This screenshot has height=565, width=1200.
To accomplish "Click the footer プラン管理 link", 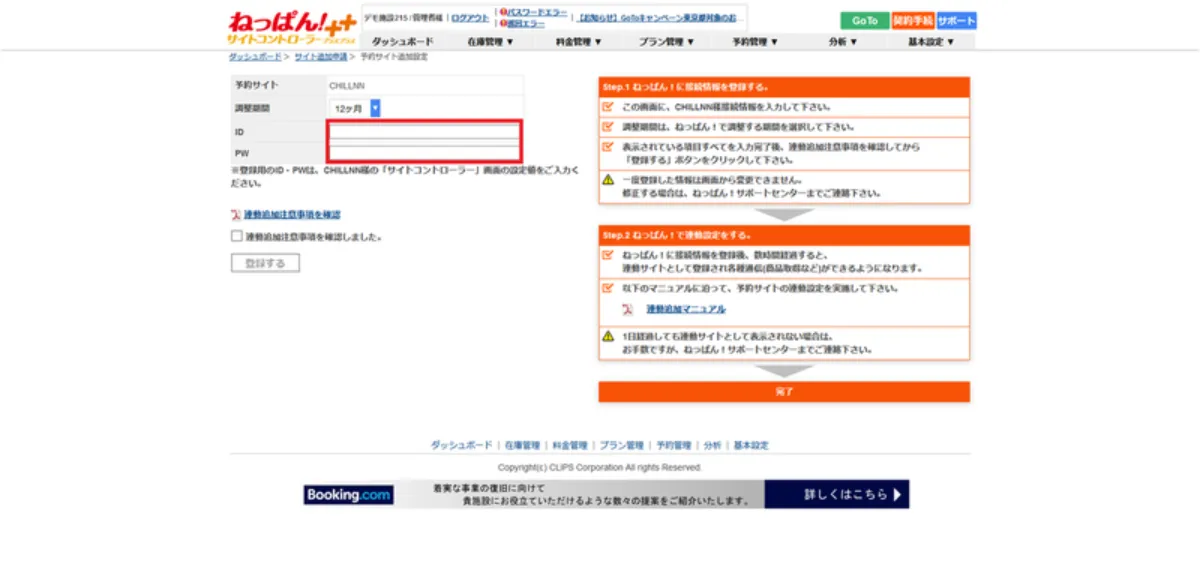I will click(621, 445).
